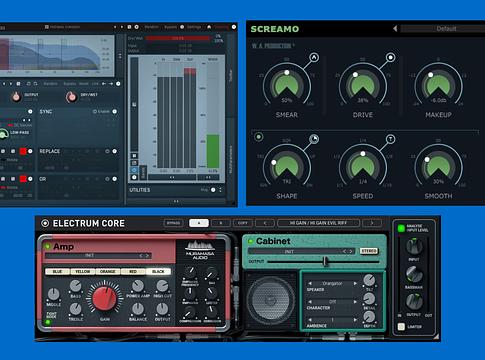Select next speaker after Orangator
This screenshot has width=485, height=360.
point(355,283)
